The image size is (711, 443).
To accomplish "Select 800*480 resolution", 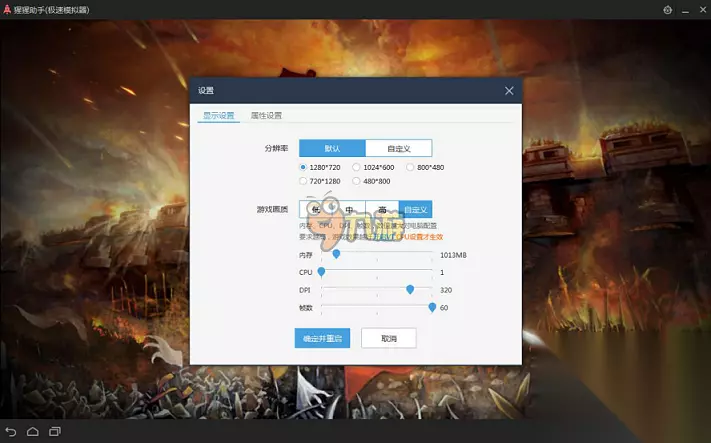I will pos(410,167).
